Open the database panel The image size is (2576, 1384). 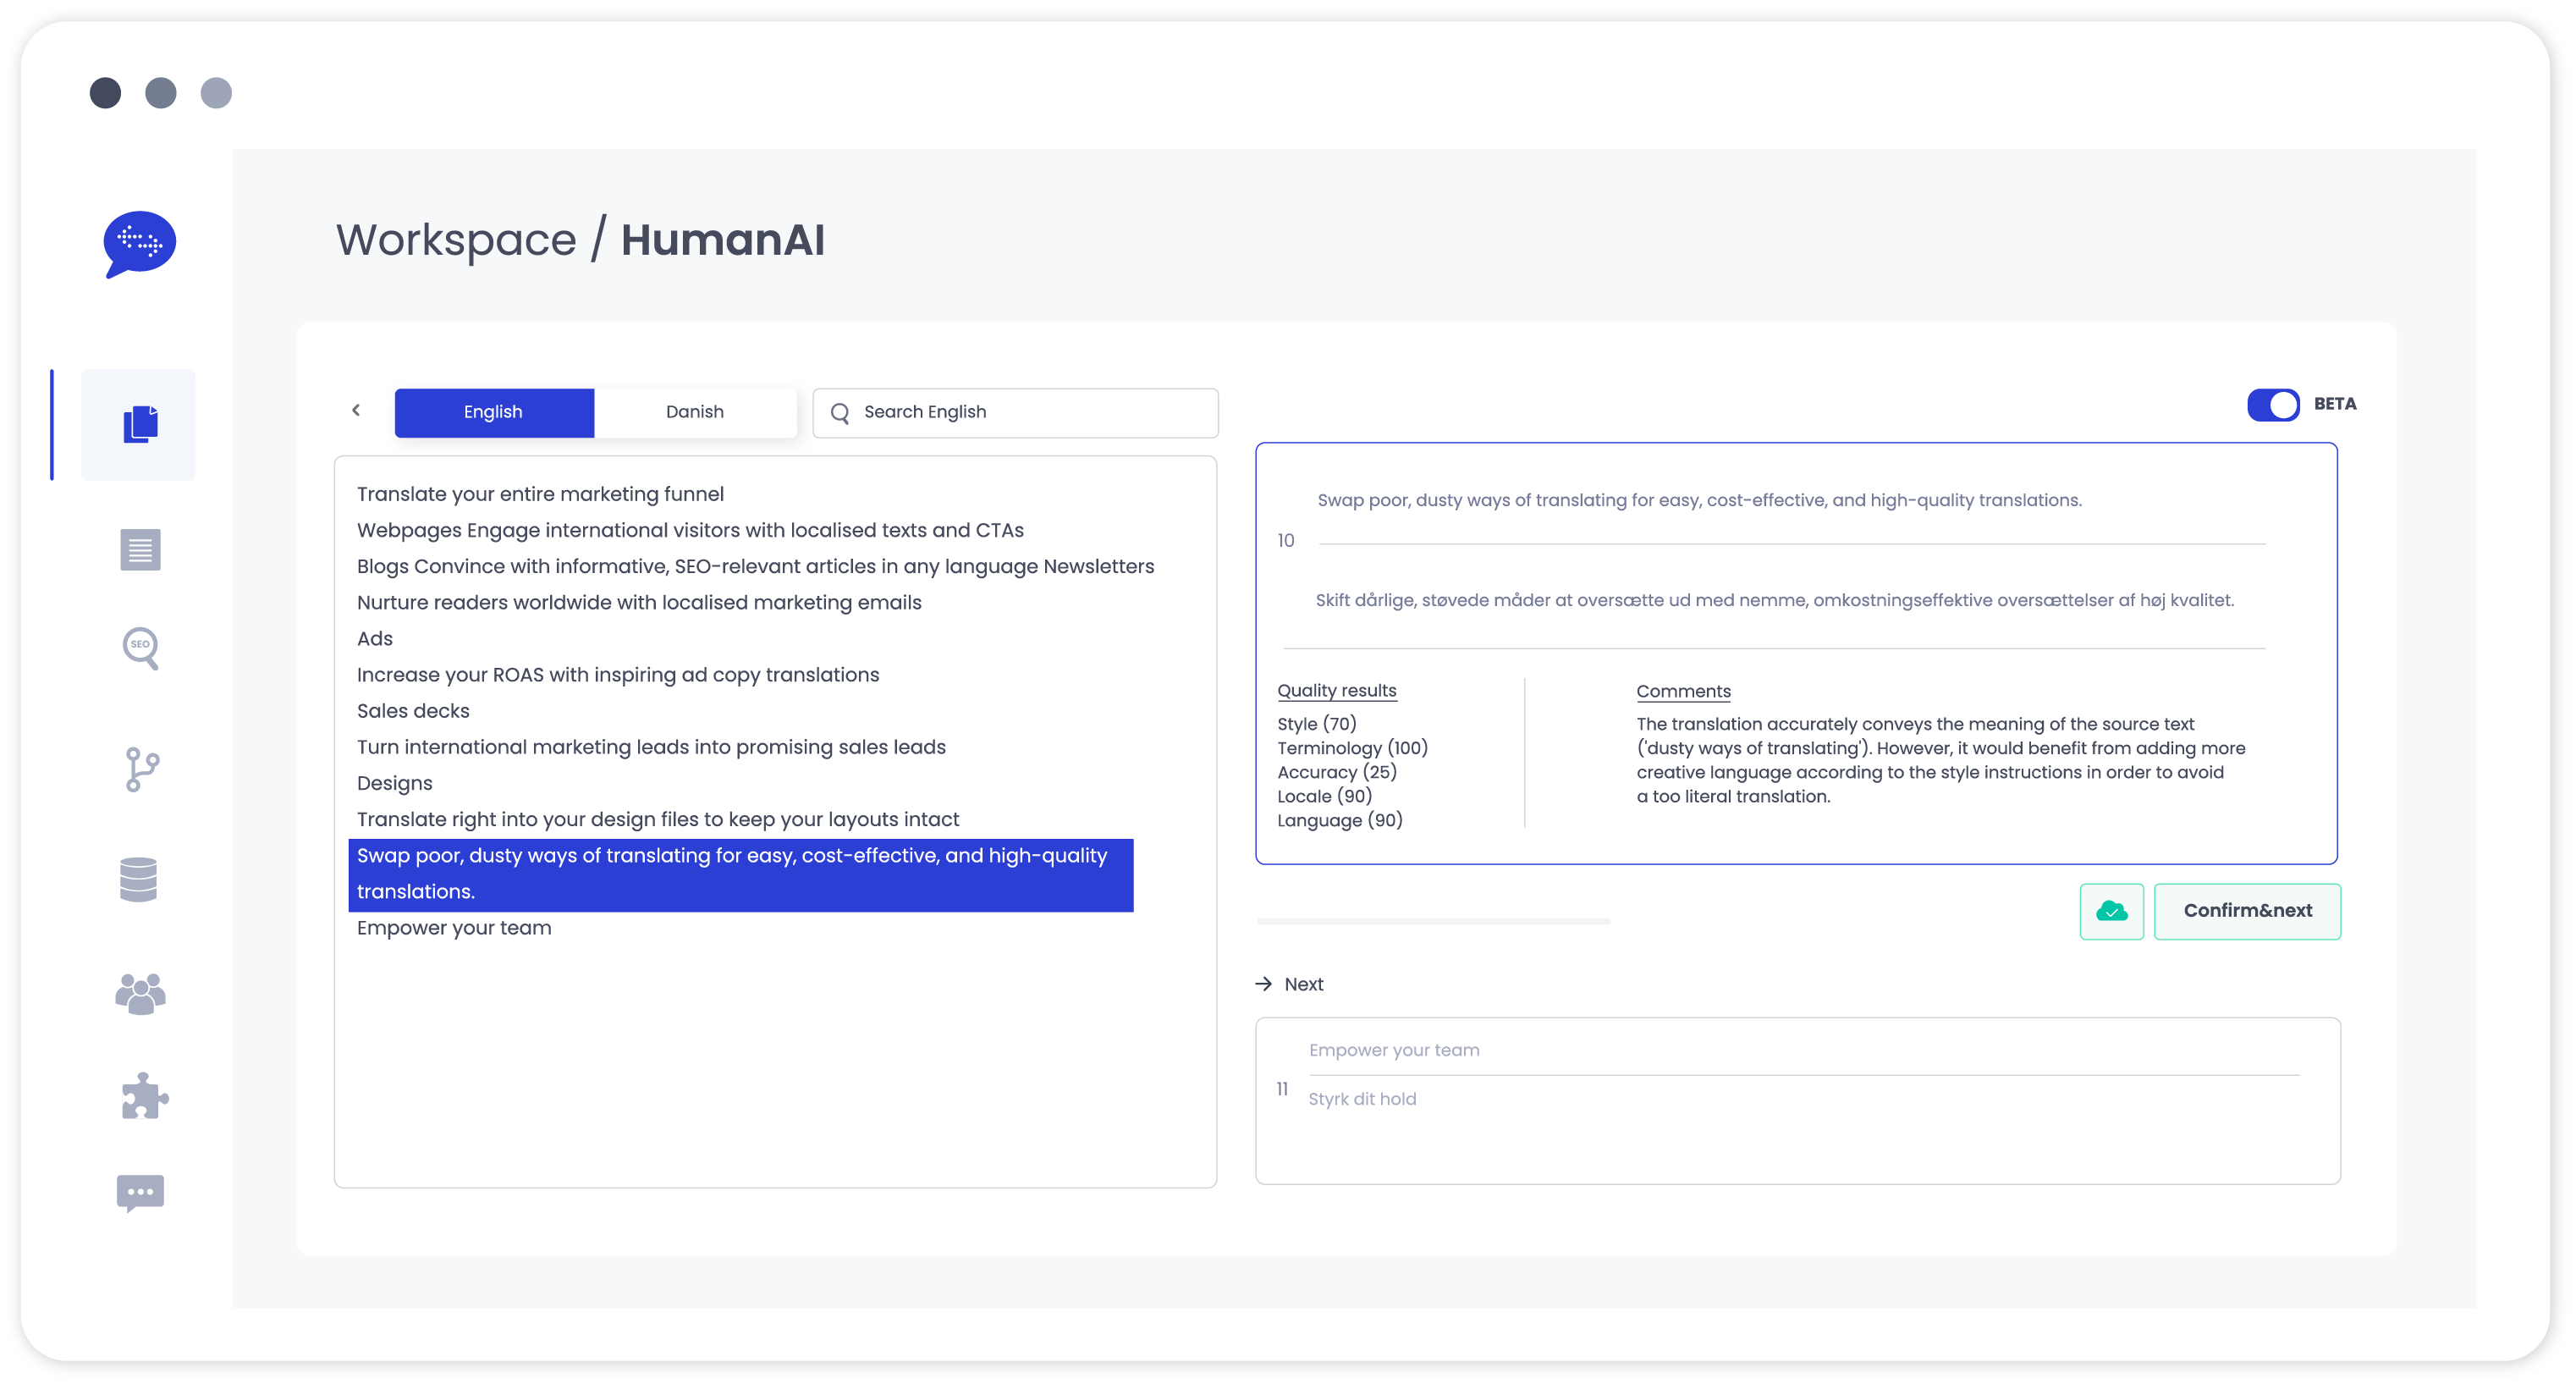pyautogui.click(x=139, y=879)
